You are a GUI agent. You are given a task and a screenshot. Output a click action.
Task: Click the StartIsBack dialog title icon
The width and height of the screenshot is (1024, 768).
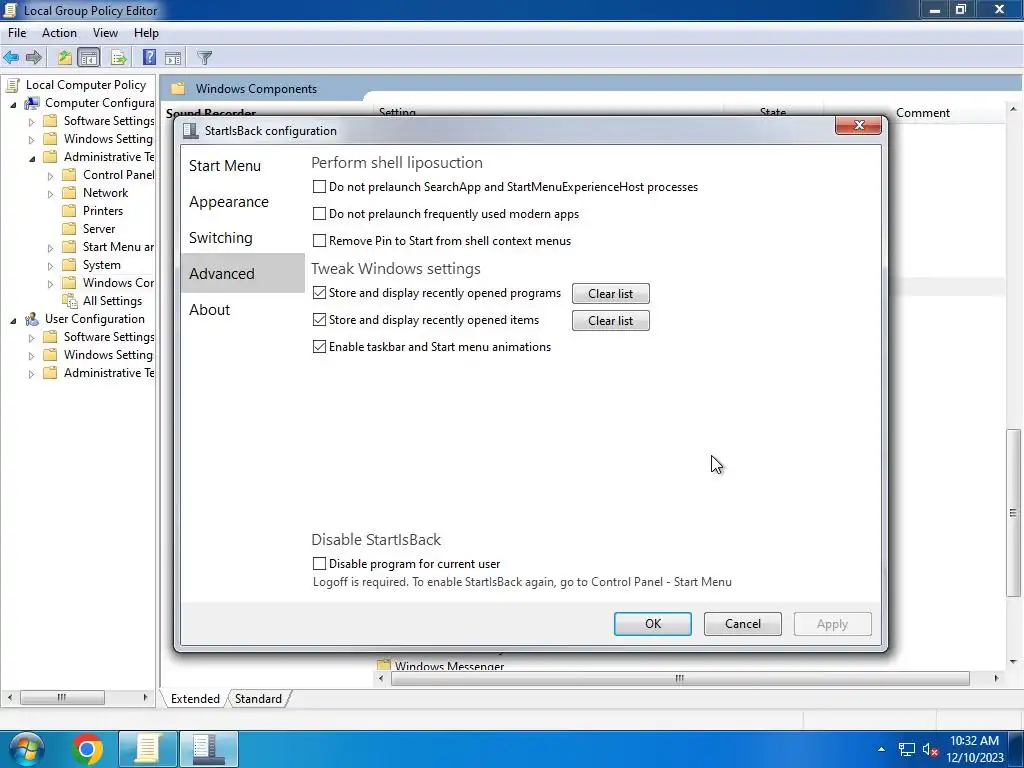[190, 131]
